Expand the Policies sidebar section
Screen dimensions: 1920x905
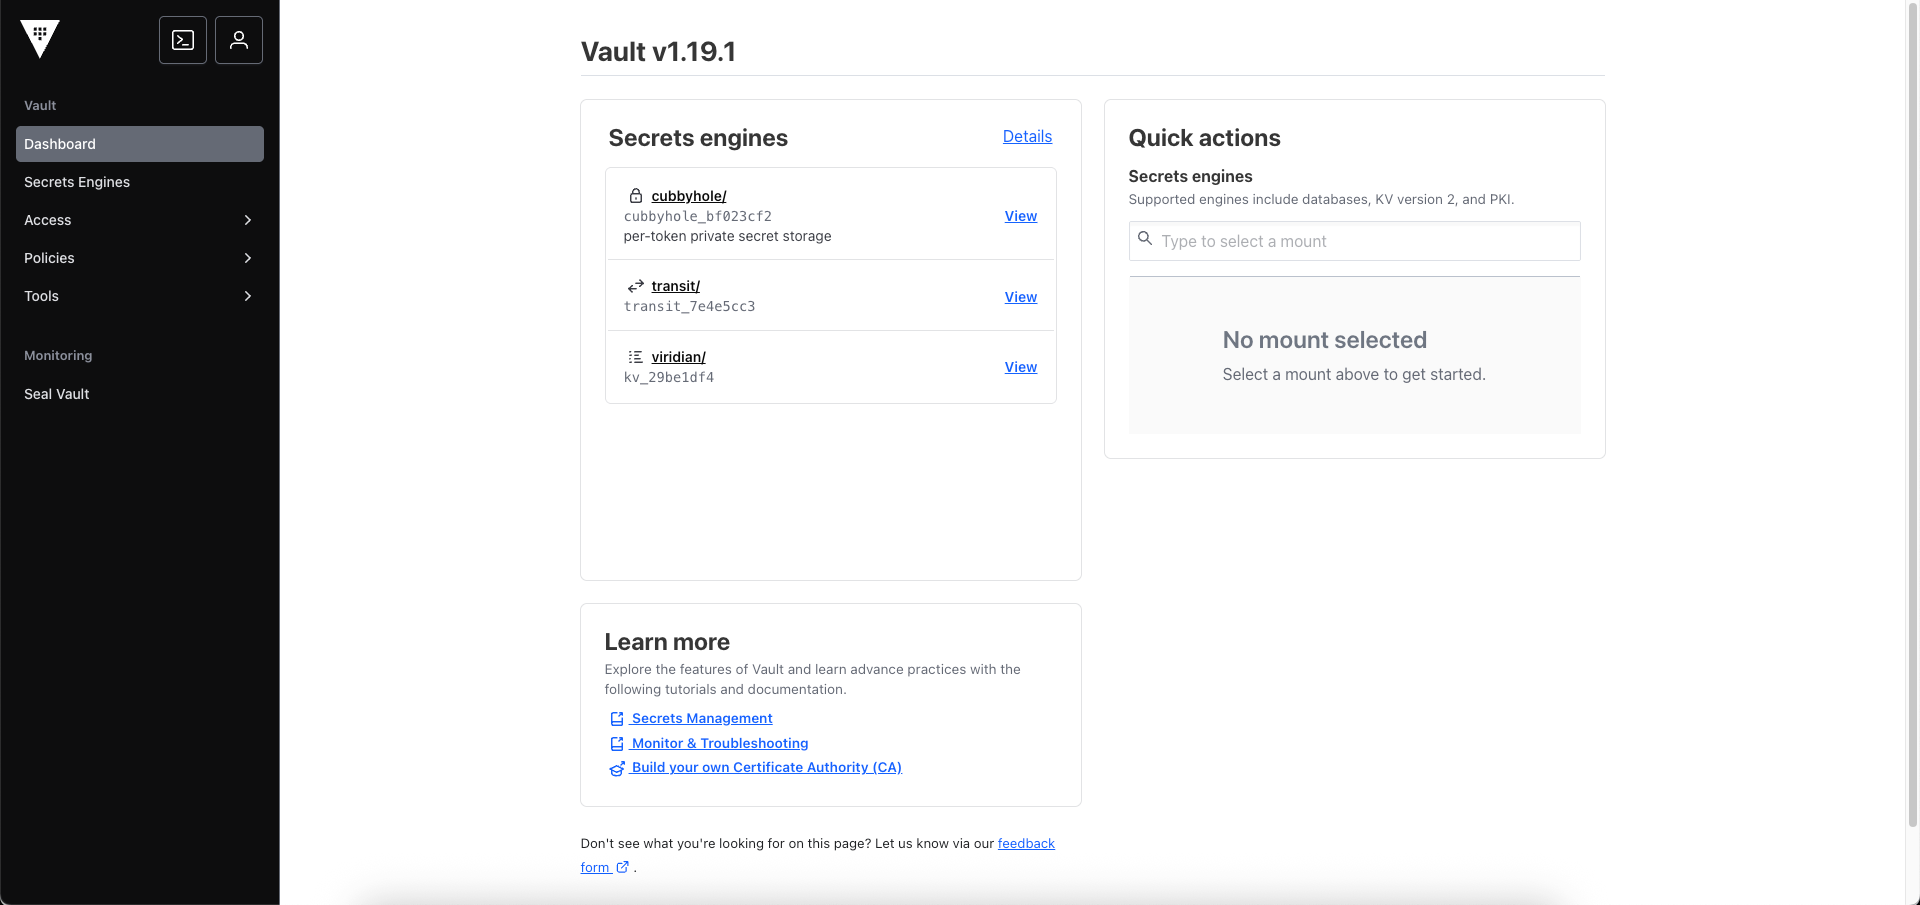(x=139, y=258)
